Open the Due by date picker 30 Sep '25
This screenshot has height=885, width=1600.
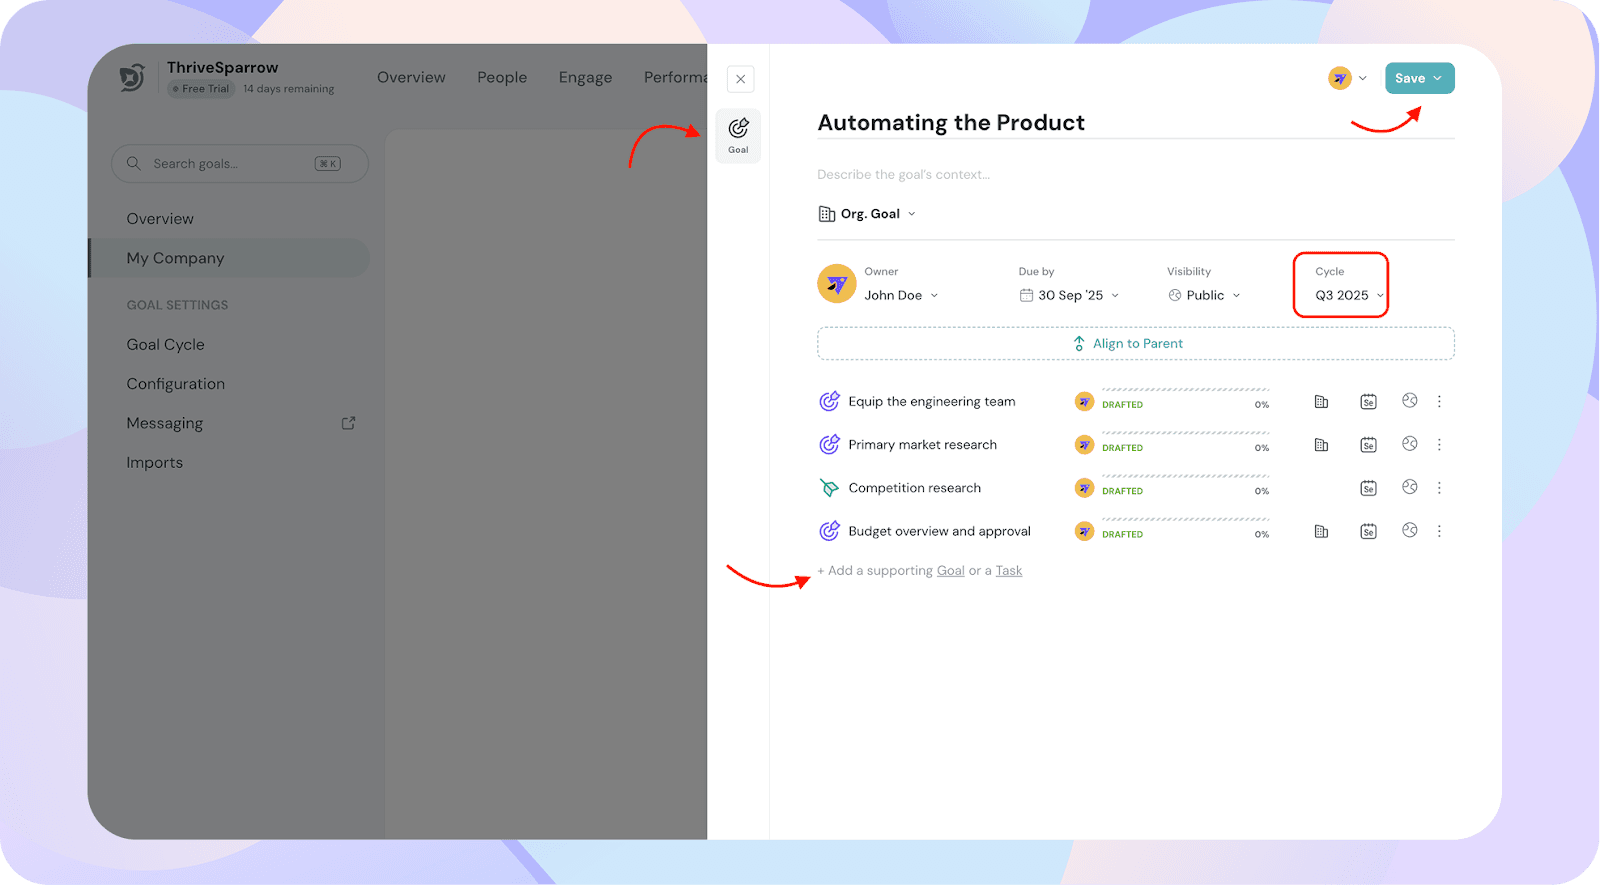pos(1069,295)
